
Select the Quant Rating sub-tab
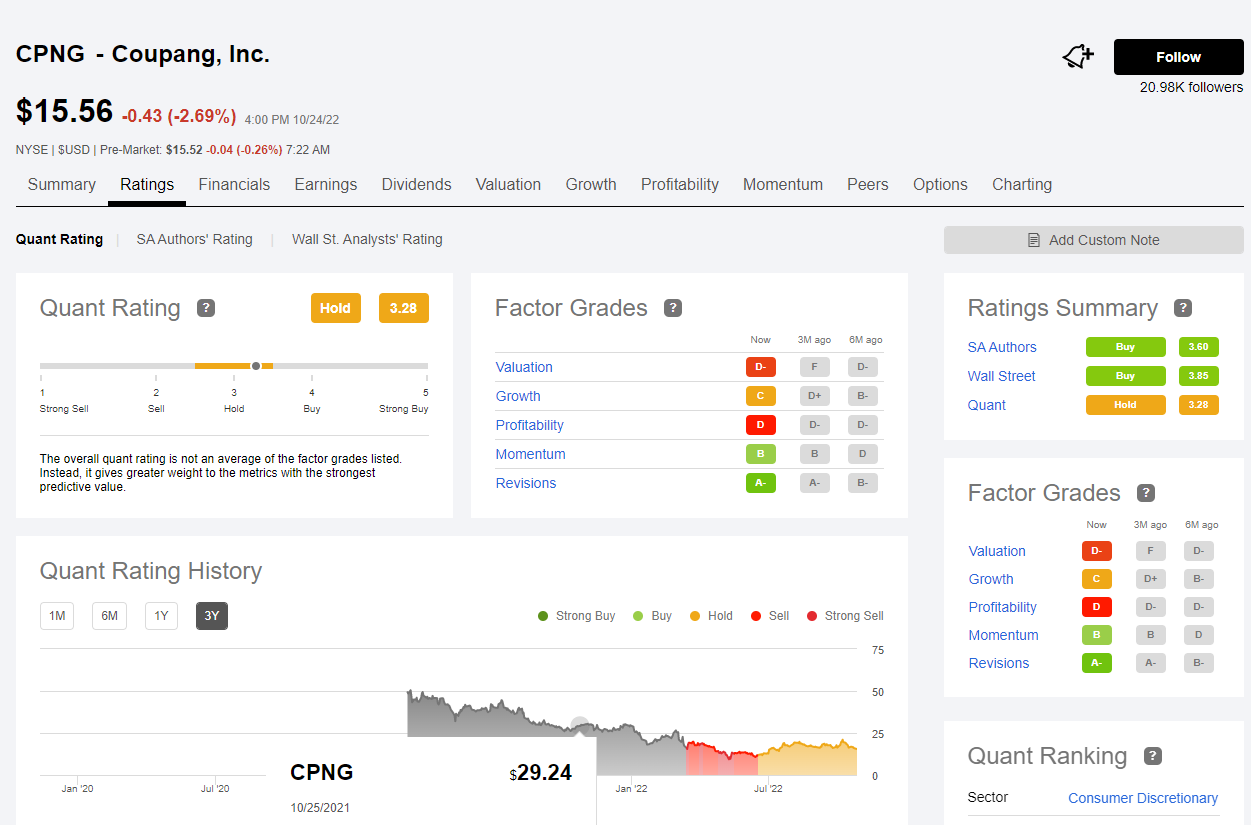59,239
